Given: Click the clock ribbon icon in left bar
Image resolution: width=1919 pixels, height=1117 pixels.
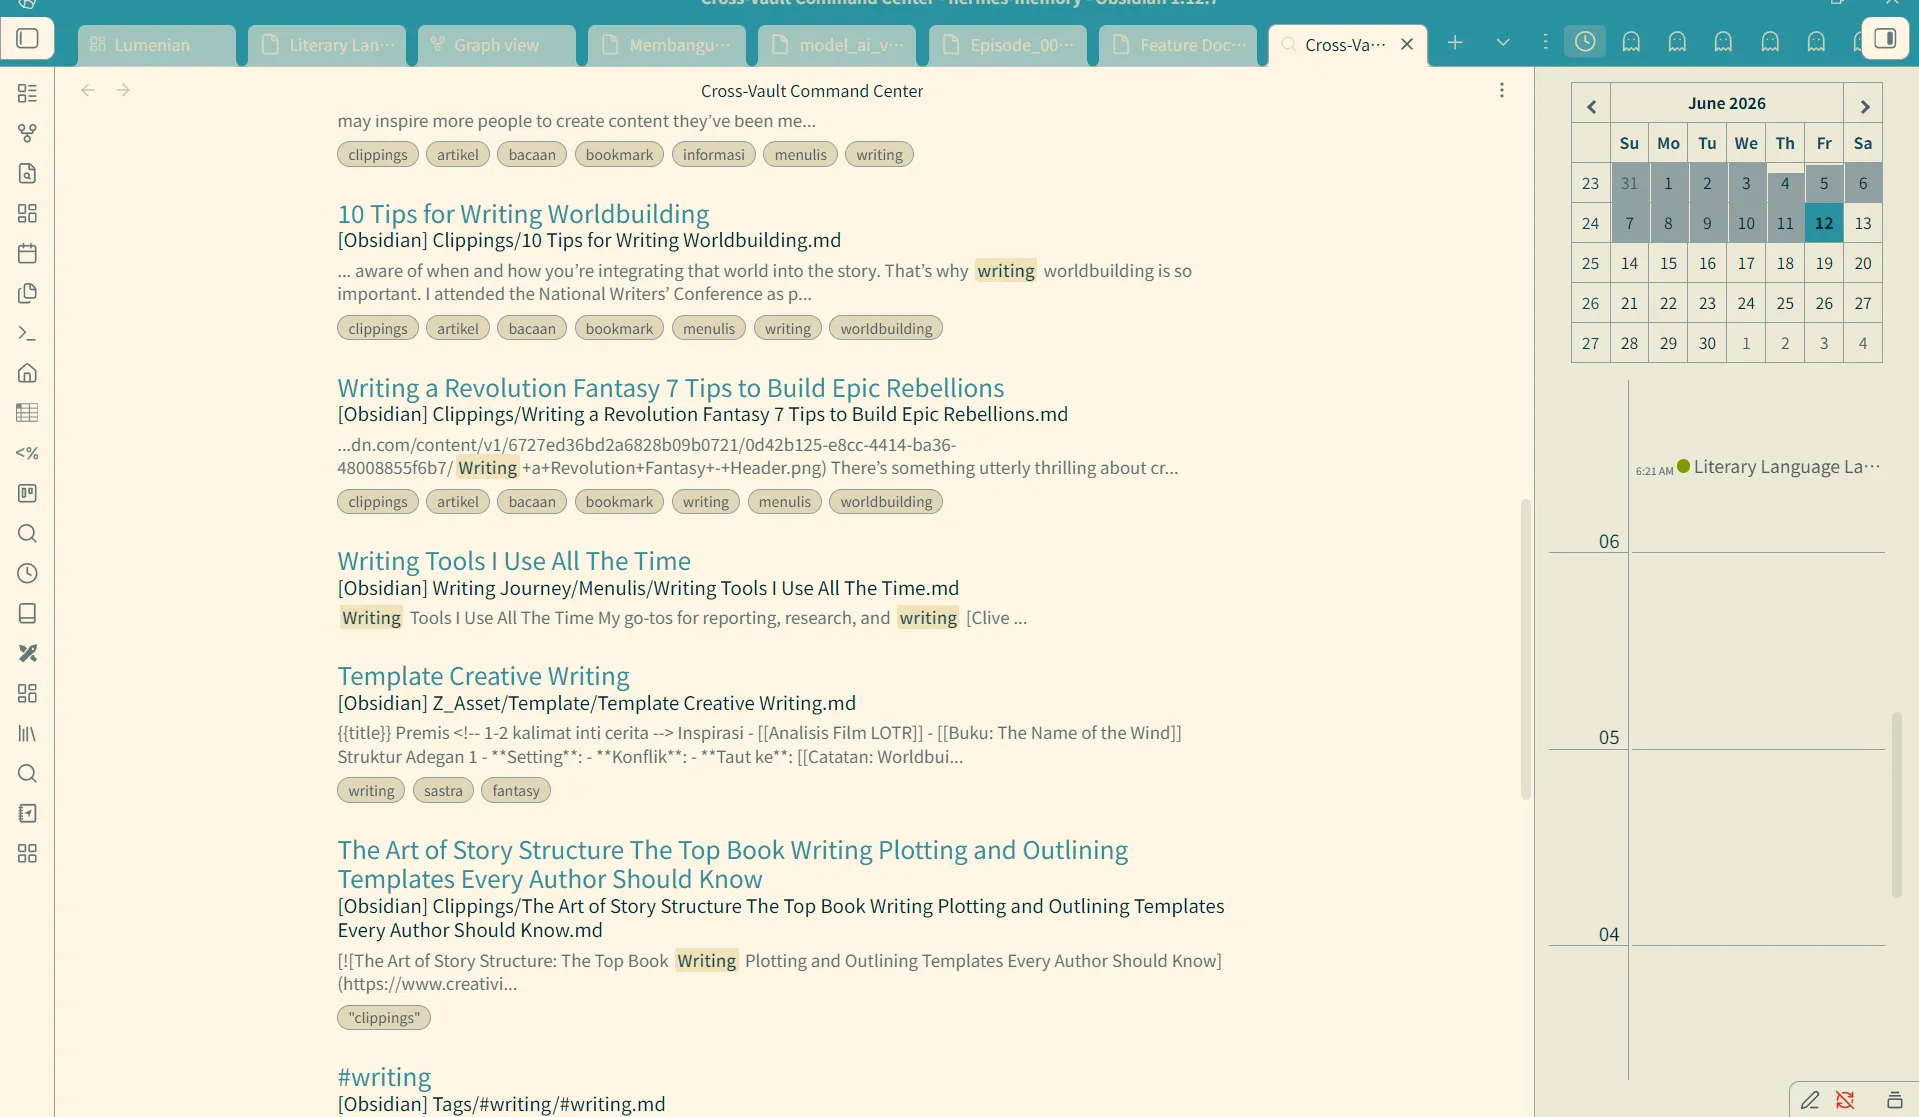Looking at the screenshot, I should pos(28,573).
